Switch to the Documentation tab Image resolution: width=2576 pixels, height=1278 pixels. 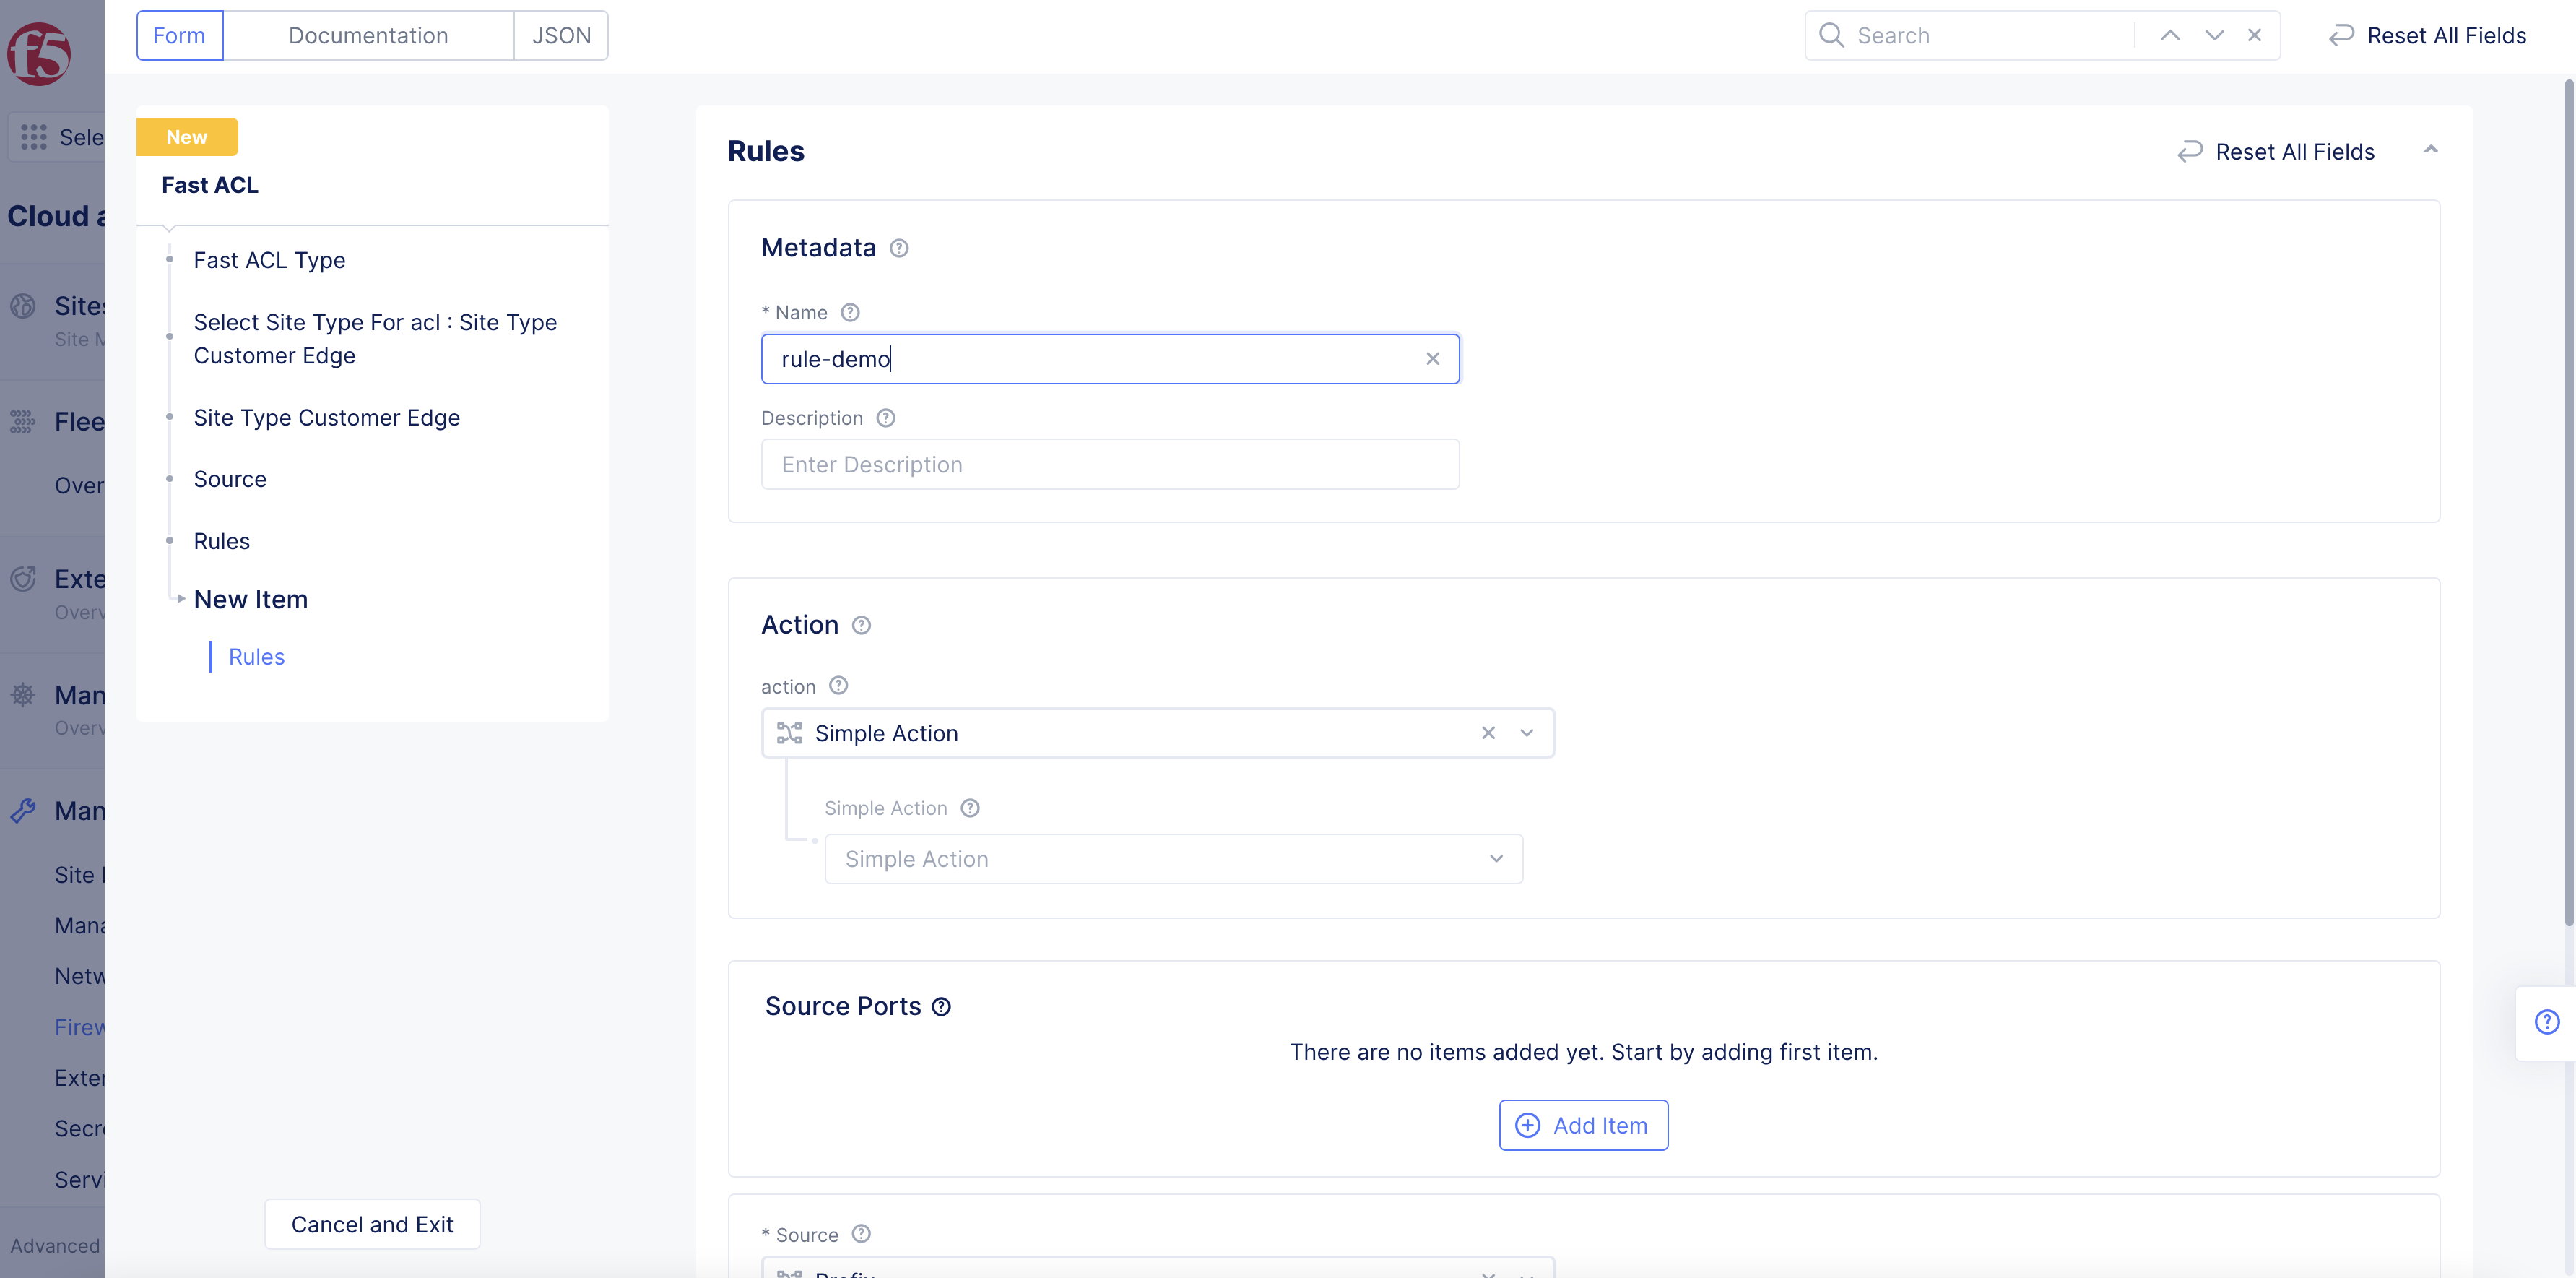click(x=368, y=36)
